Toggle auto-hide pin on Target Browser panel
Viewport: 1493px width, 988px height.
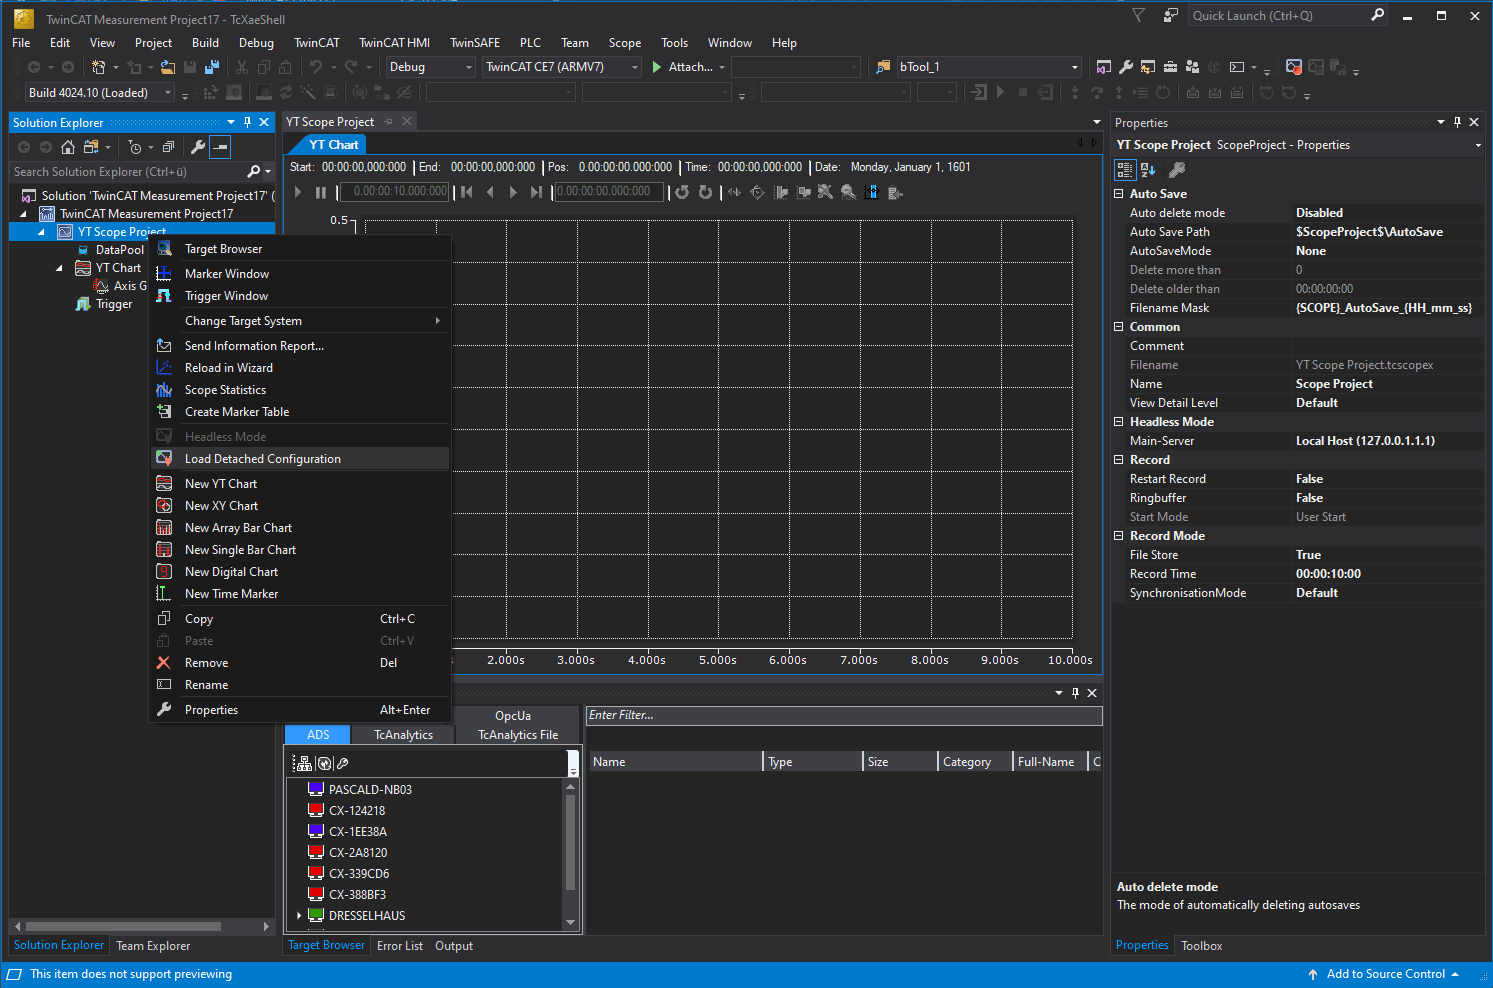1076,693
